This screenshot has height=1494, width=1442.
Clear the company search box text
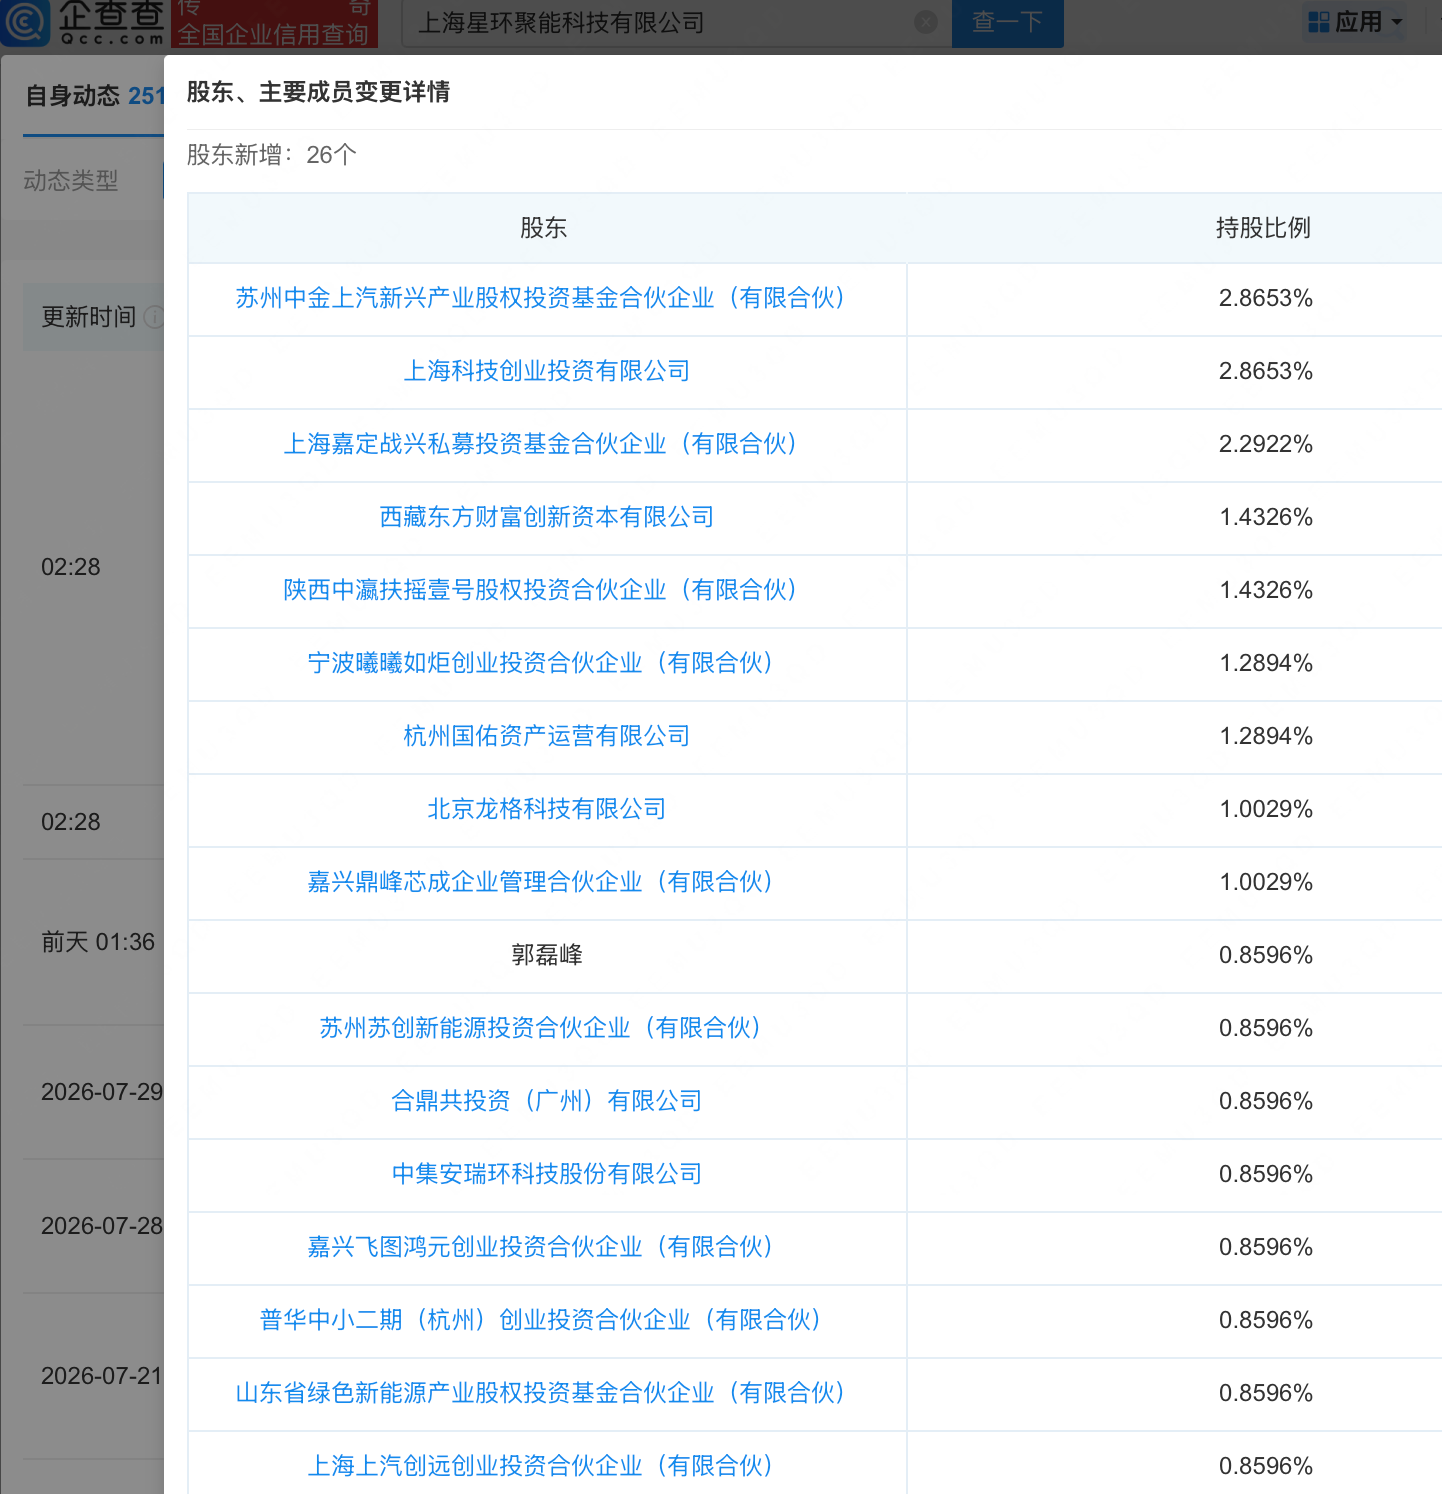[x=926, y=22]
